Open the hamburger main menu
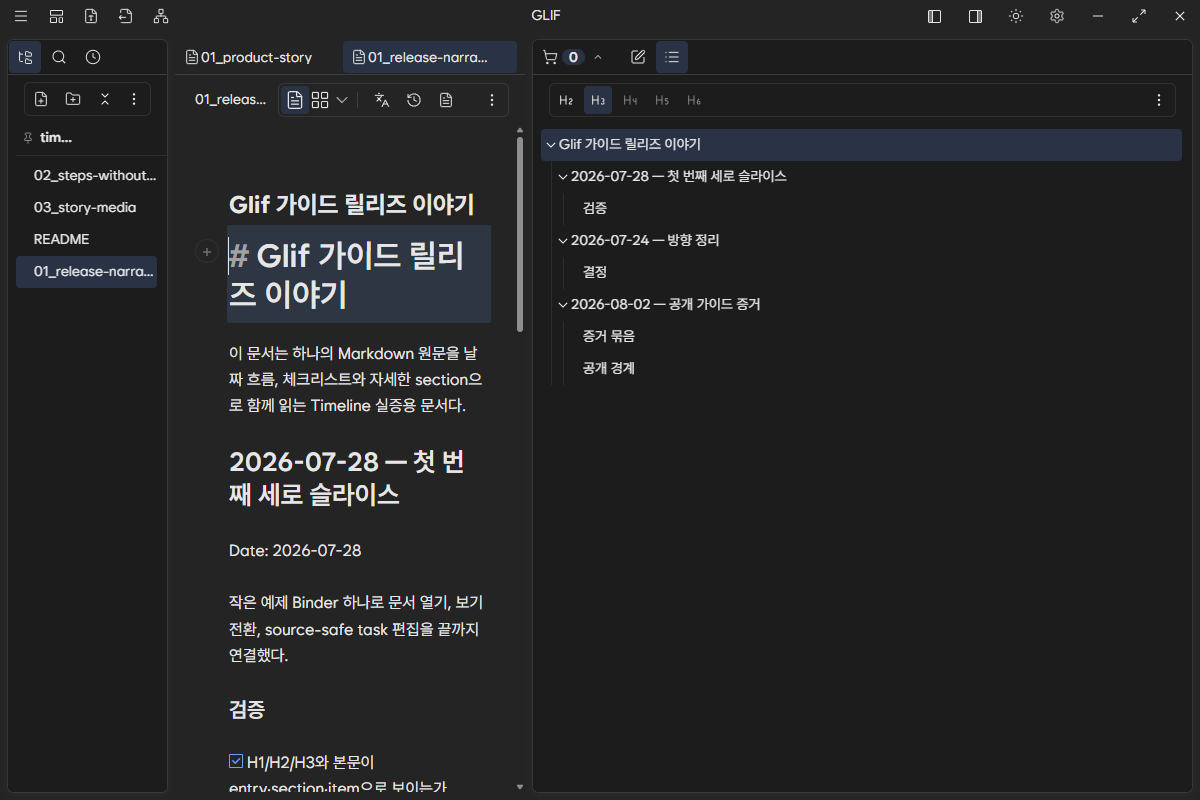 pyautogui.click(x=21, y=16)
